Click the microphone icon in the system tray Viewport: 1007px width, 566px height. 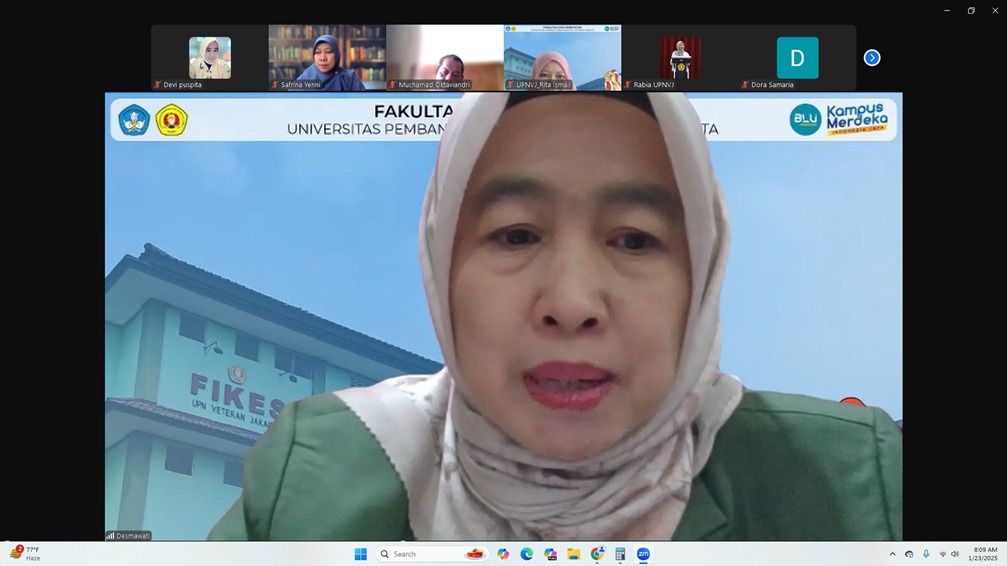(926, 554)
